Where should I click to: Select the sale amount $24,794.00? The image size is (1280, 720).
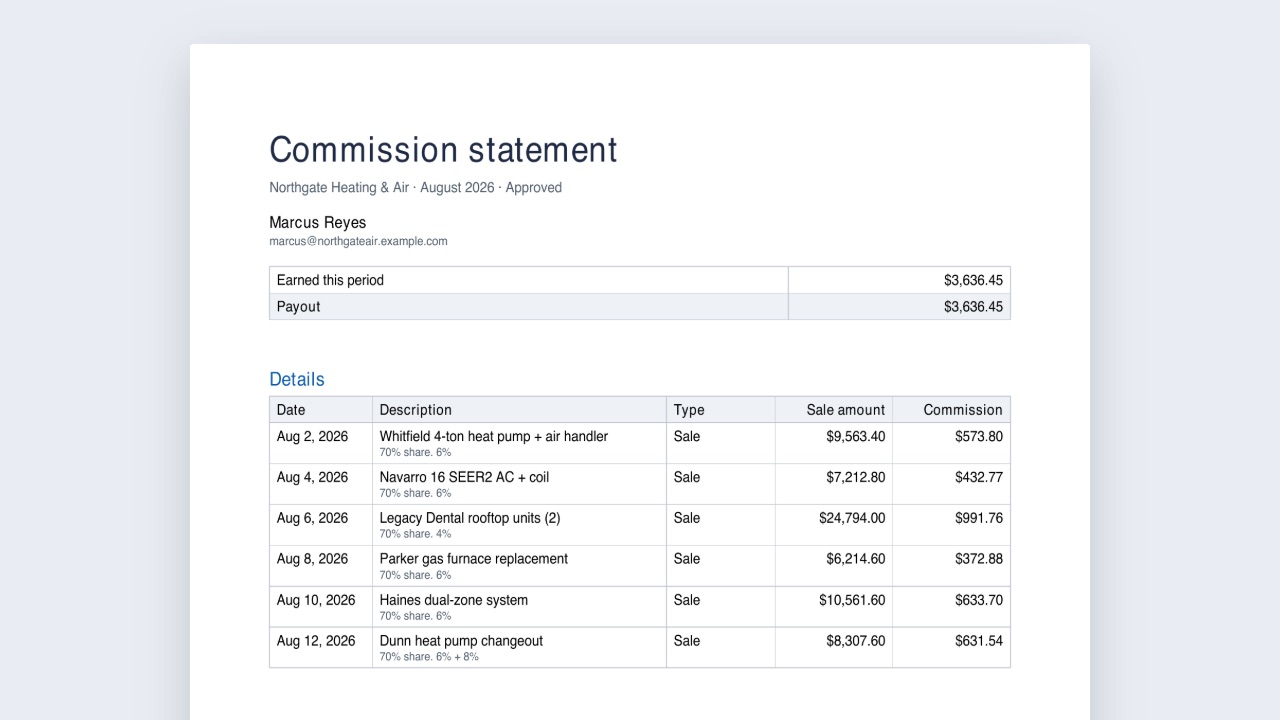[x=852, y=519]
